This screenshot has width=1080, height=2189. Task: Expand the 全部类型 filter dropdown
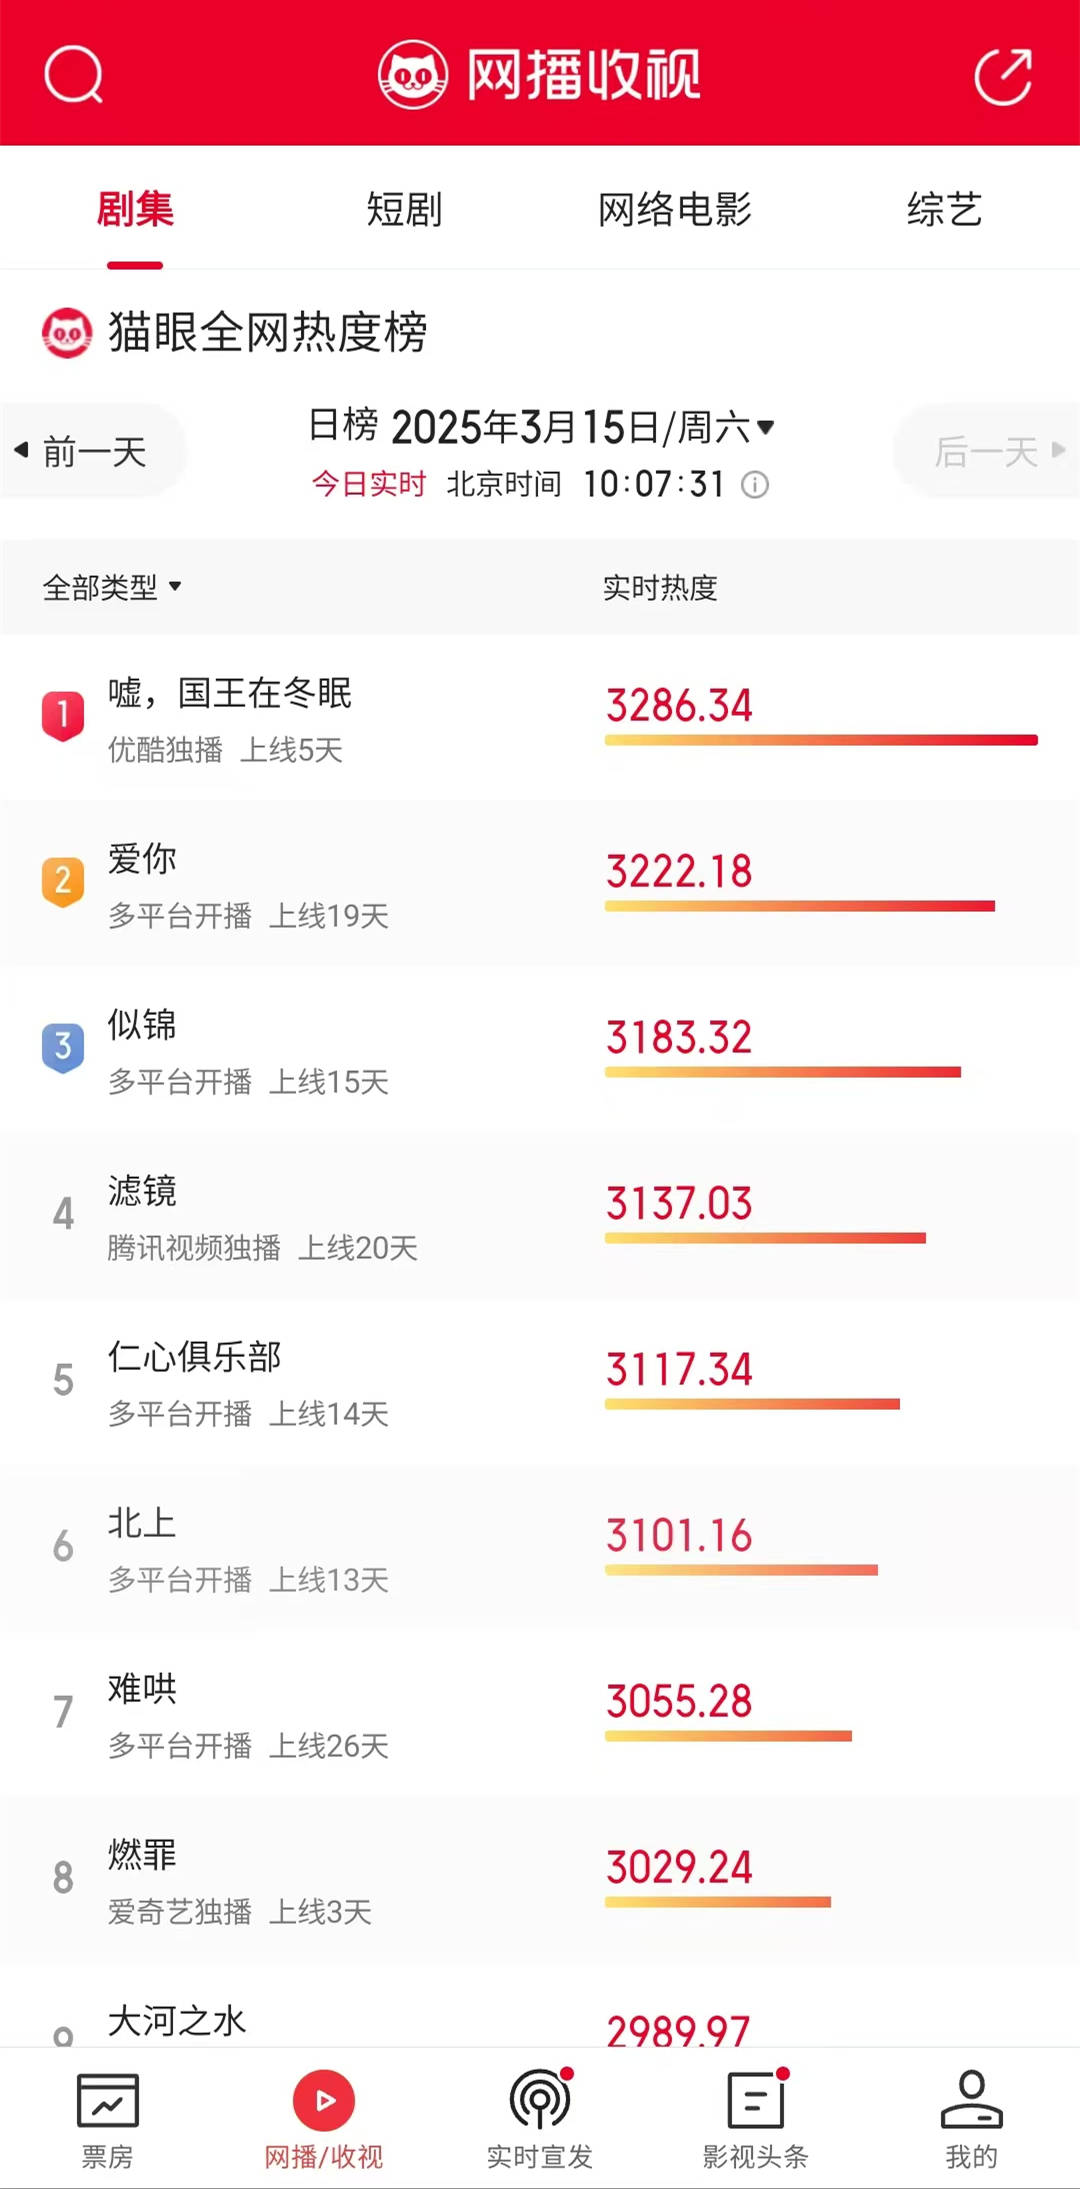coord(112,587)
